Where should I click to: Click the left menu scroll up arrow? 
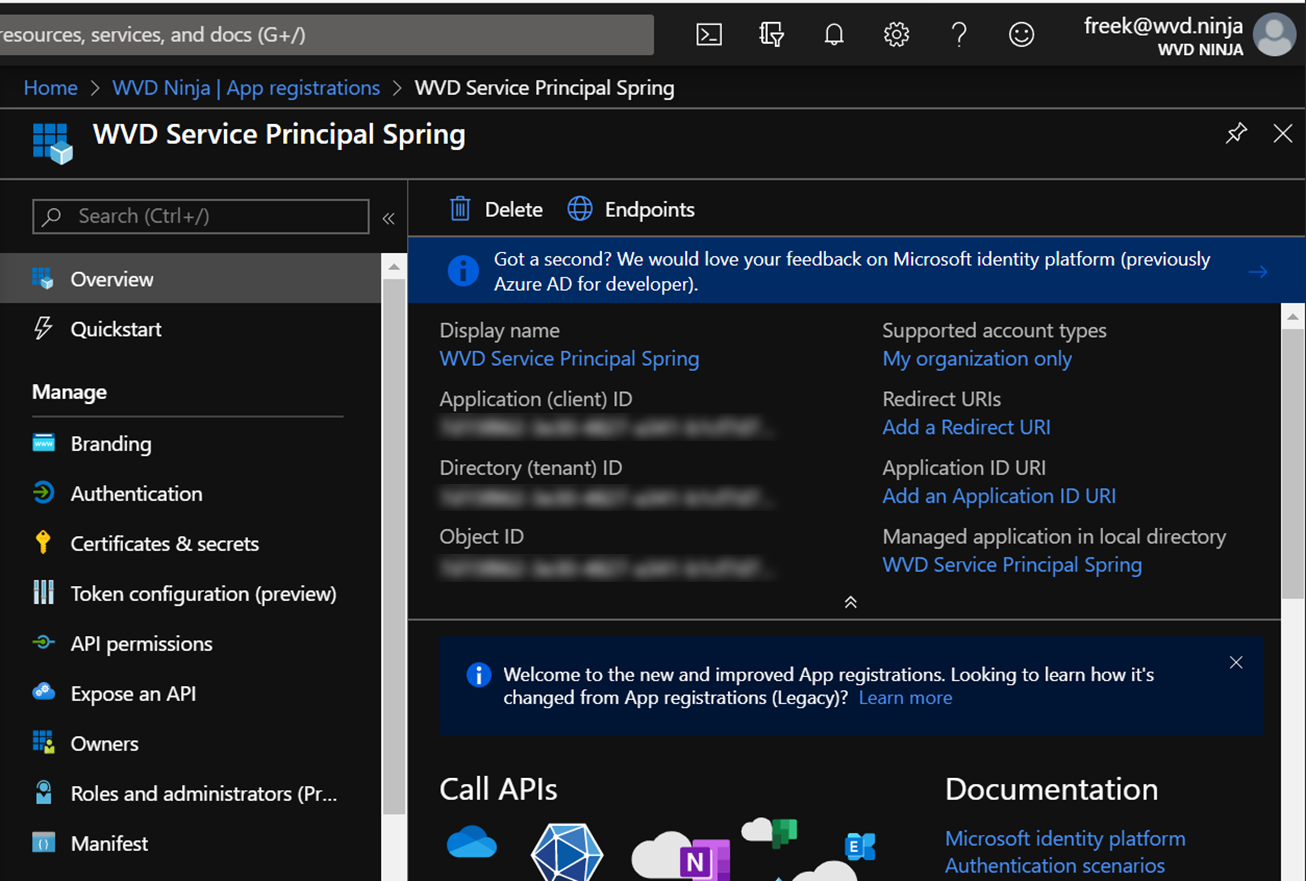click(x=394, y=267)
